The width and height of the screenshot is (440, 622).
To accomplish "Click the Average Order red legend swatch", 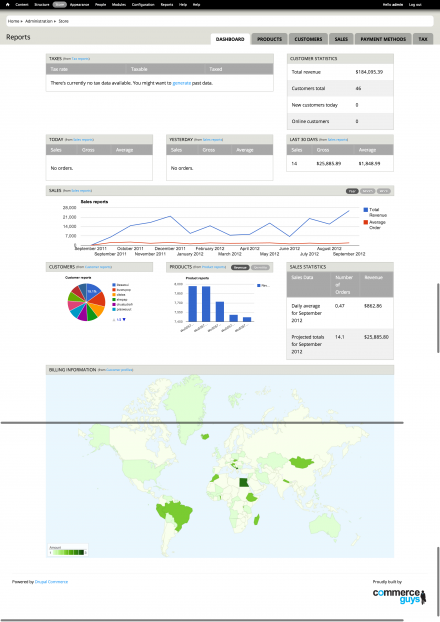I will point(365,223).
